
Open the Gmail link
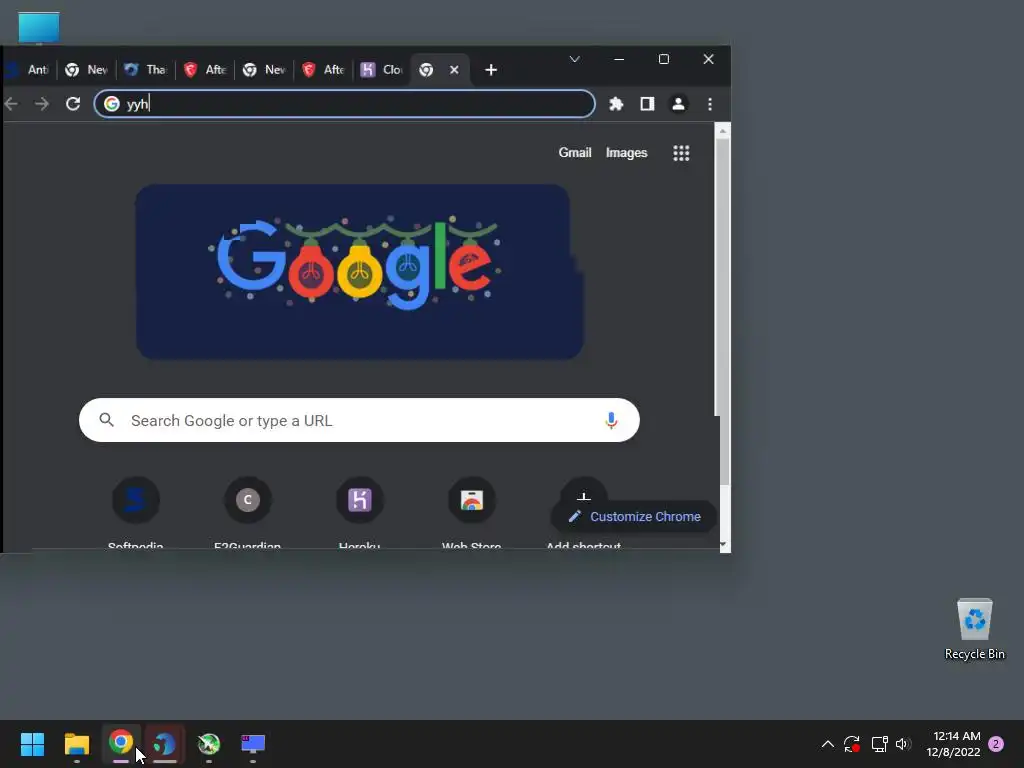575,153
